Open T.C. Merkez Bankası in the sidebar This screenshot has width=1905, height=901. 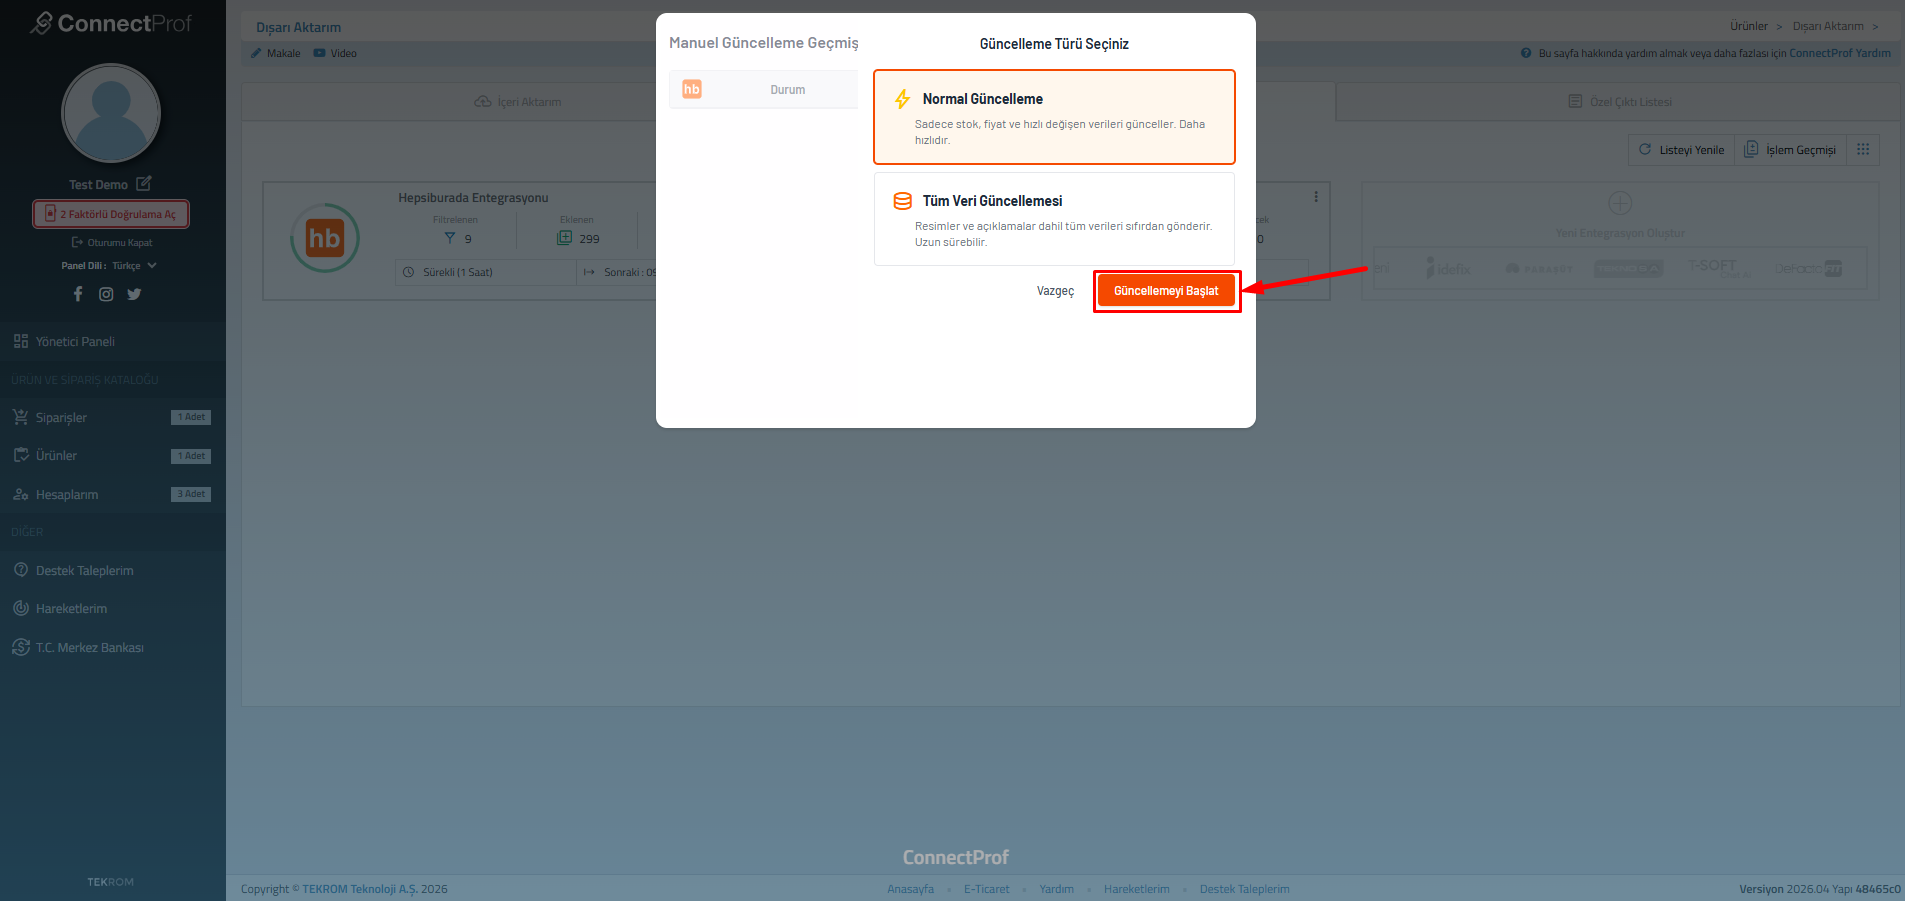click(x=113, y=648)
